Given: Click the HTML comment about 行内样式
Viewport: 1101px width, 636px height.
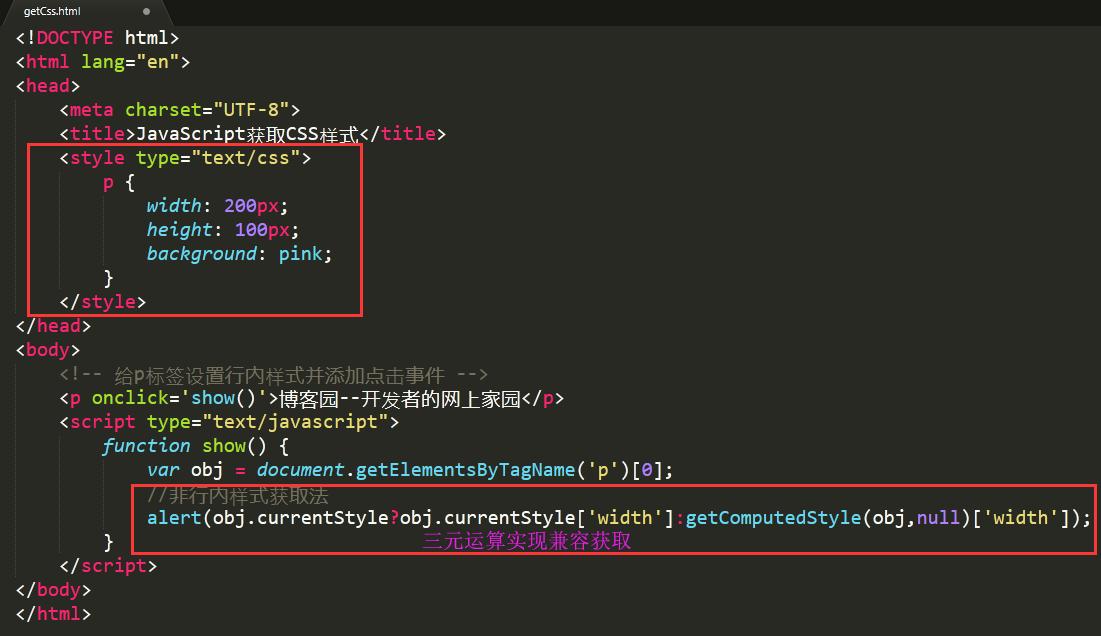Looking at the screenshot, I should click(x=273, y=375).
